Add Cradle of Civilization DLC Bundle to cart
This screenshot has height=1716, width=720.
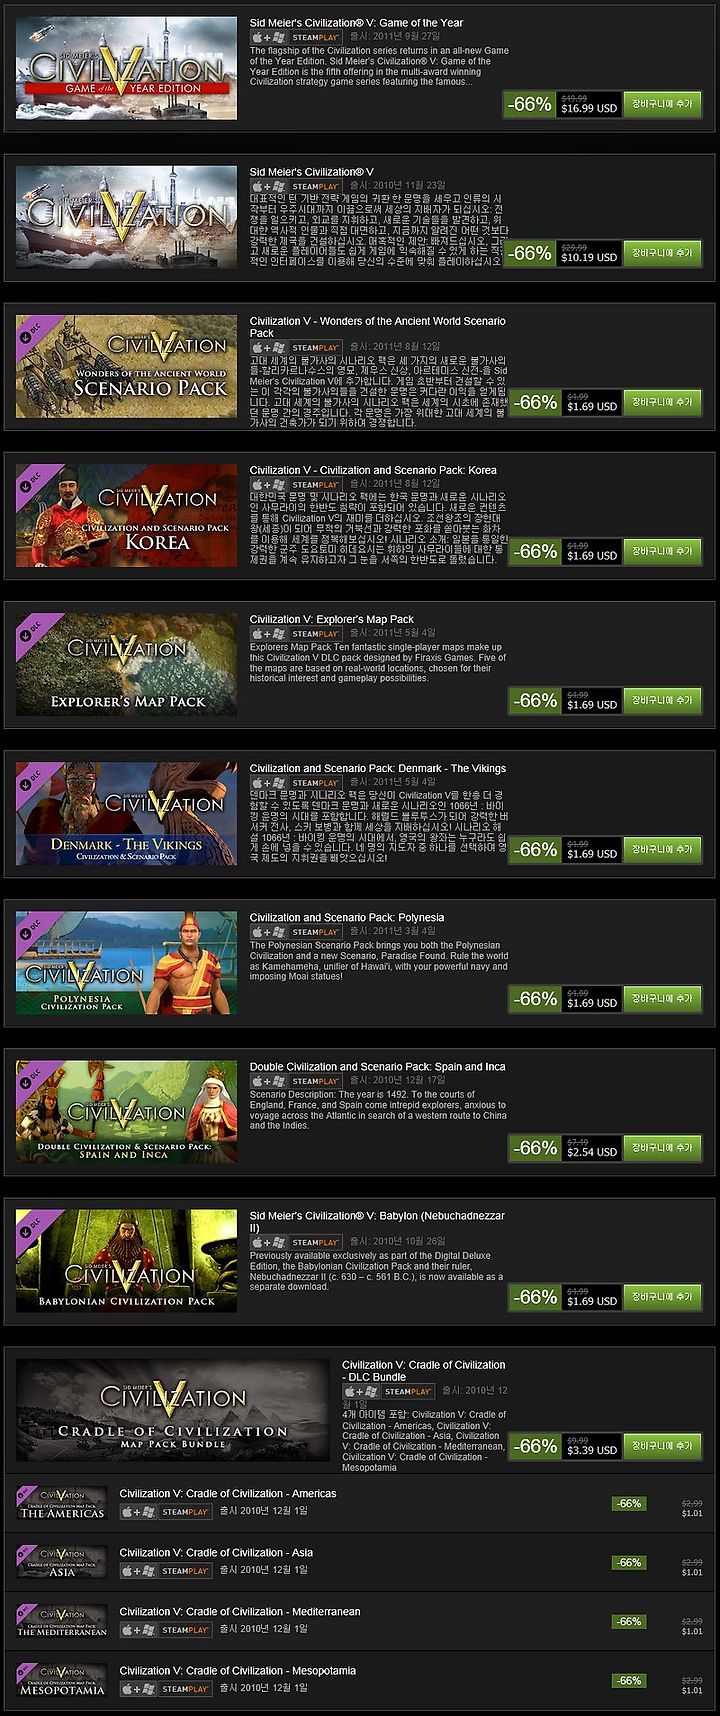(x=662, y=1445)
